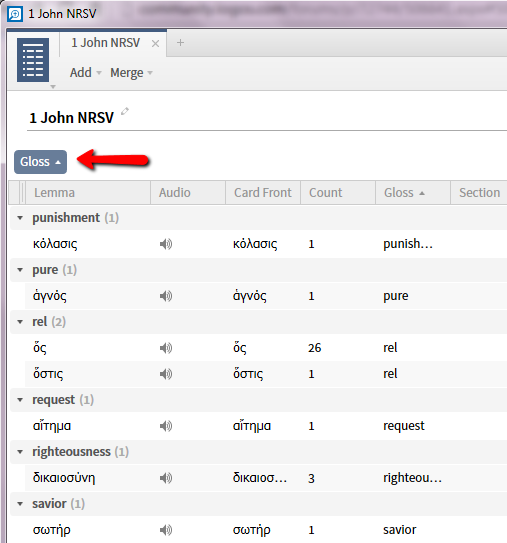This screenshot has width=507, height=543.
Task: Close the 1 John NRSV tab
Action: (155, 44)
